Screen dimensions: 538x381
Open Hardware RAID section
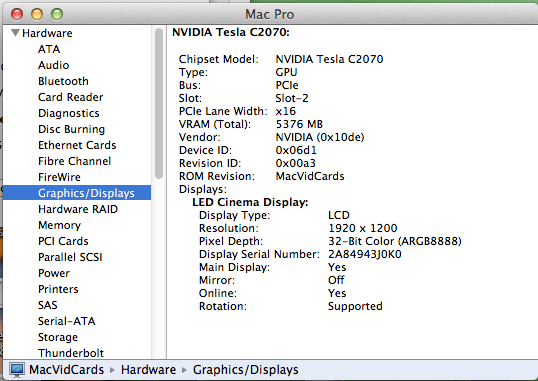78,209
